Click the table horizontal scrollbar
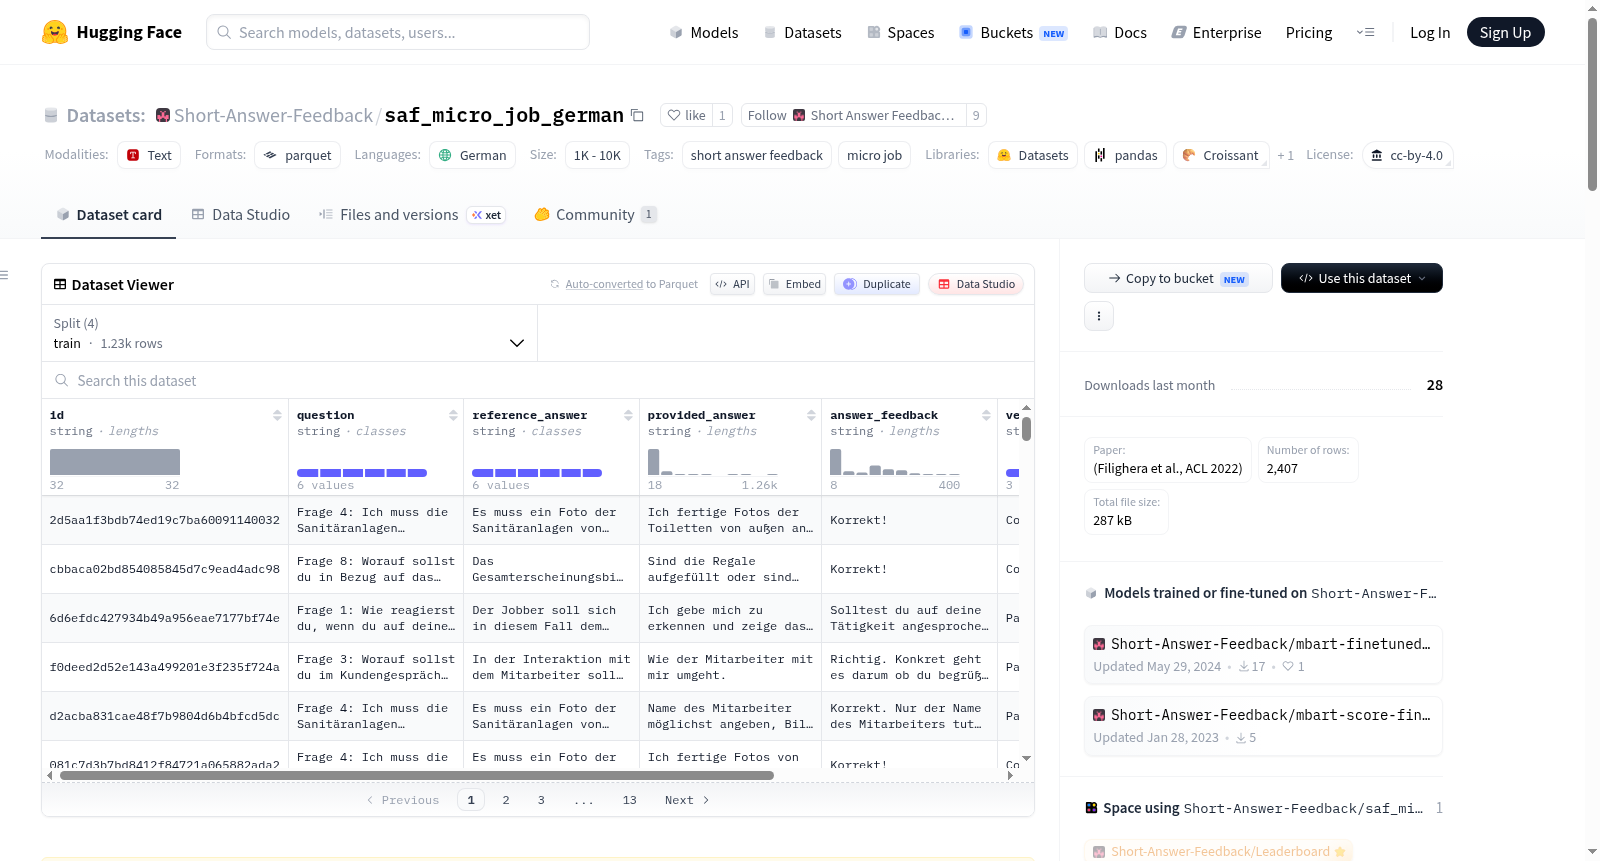This screenshot has width=1600, height=861. click(x=416, y=775)
